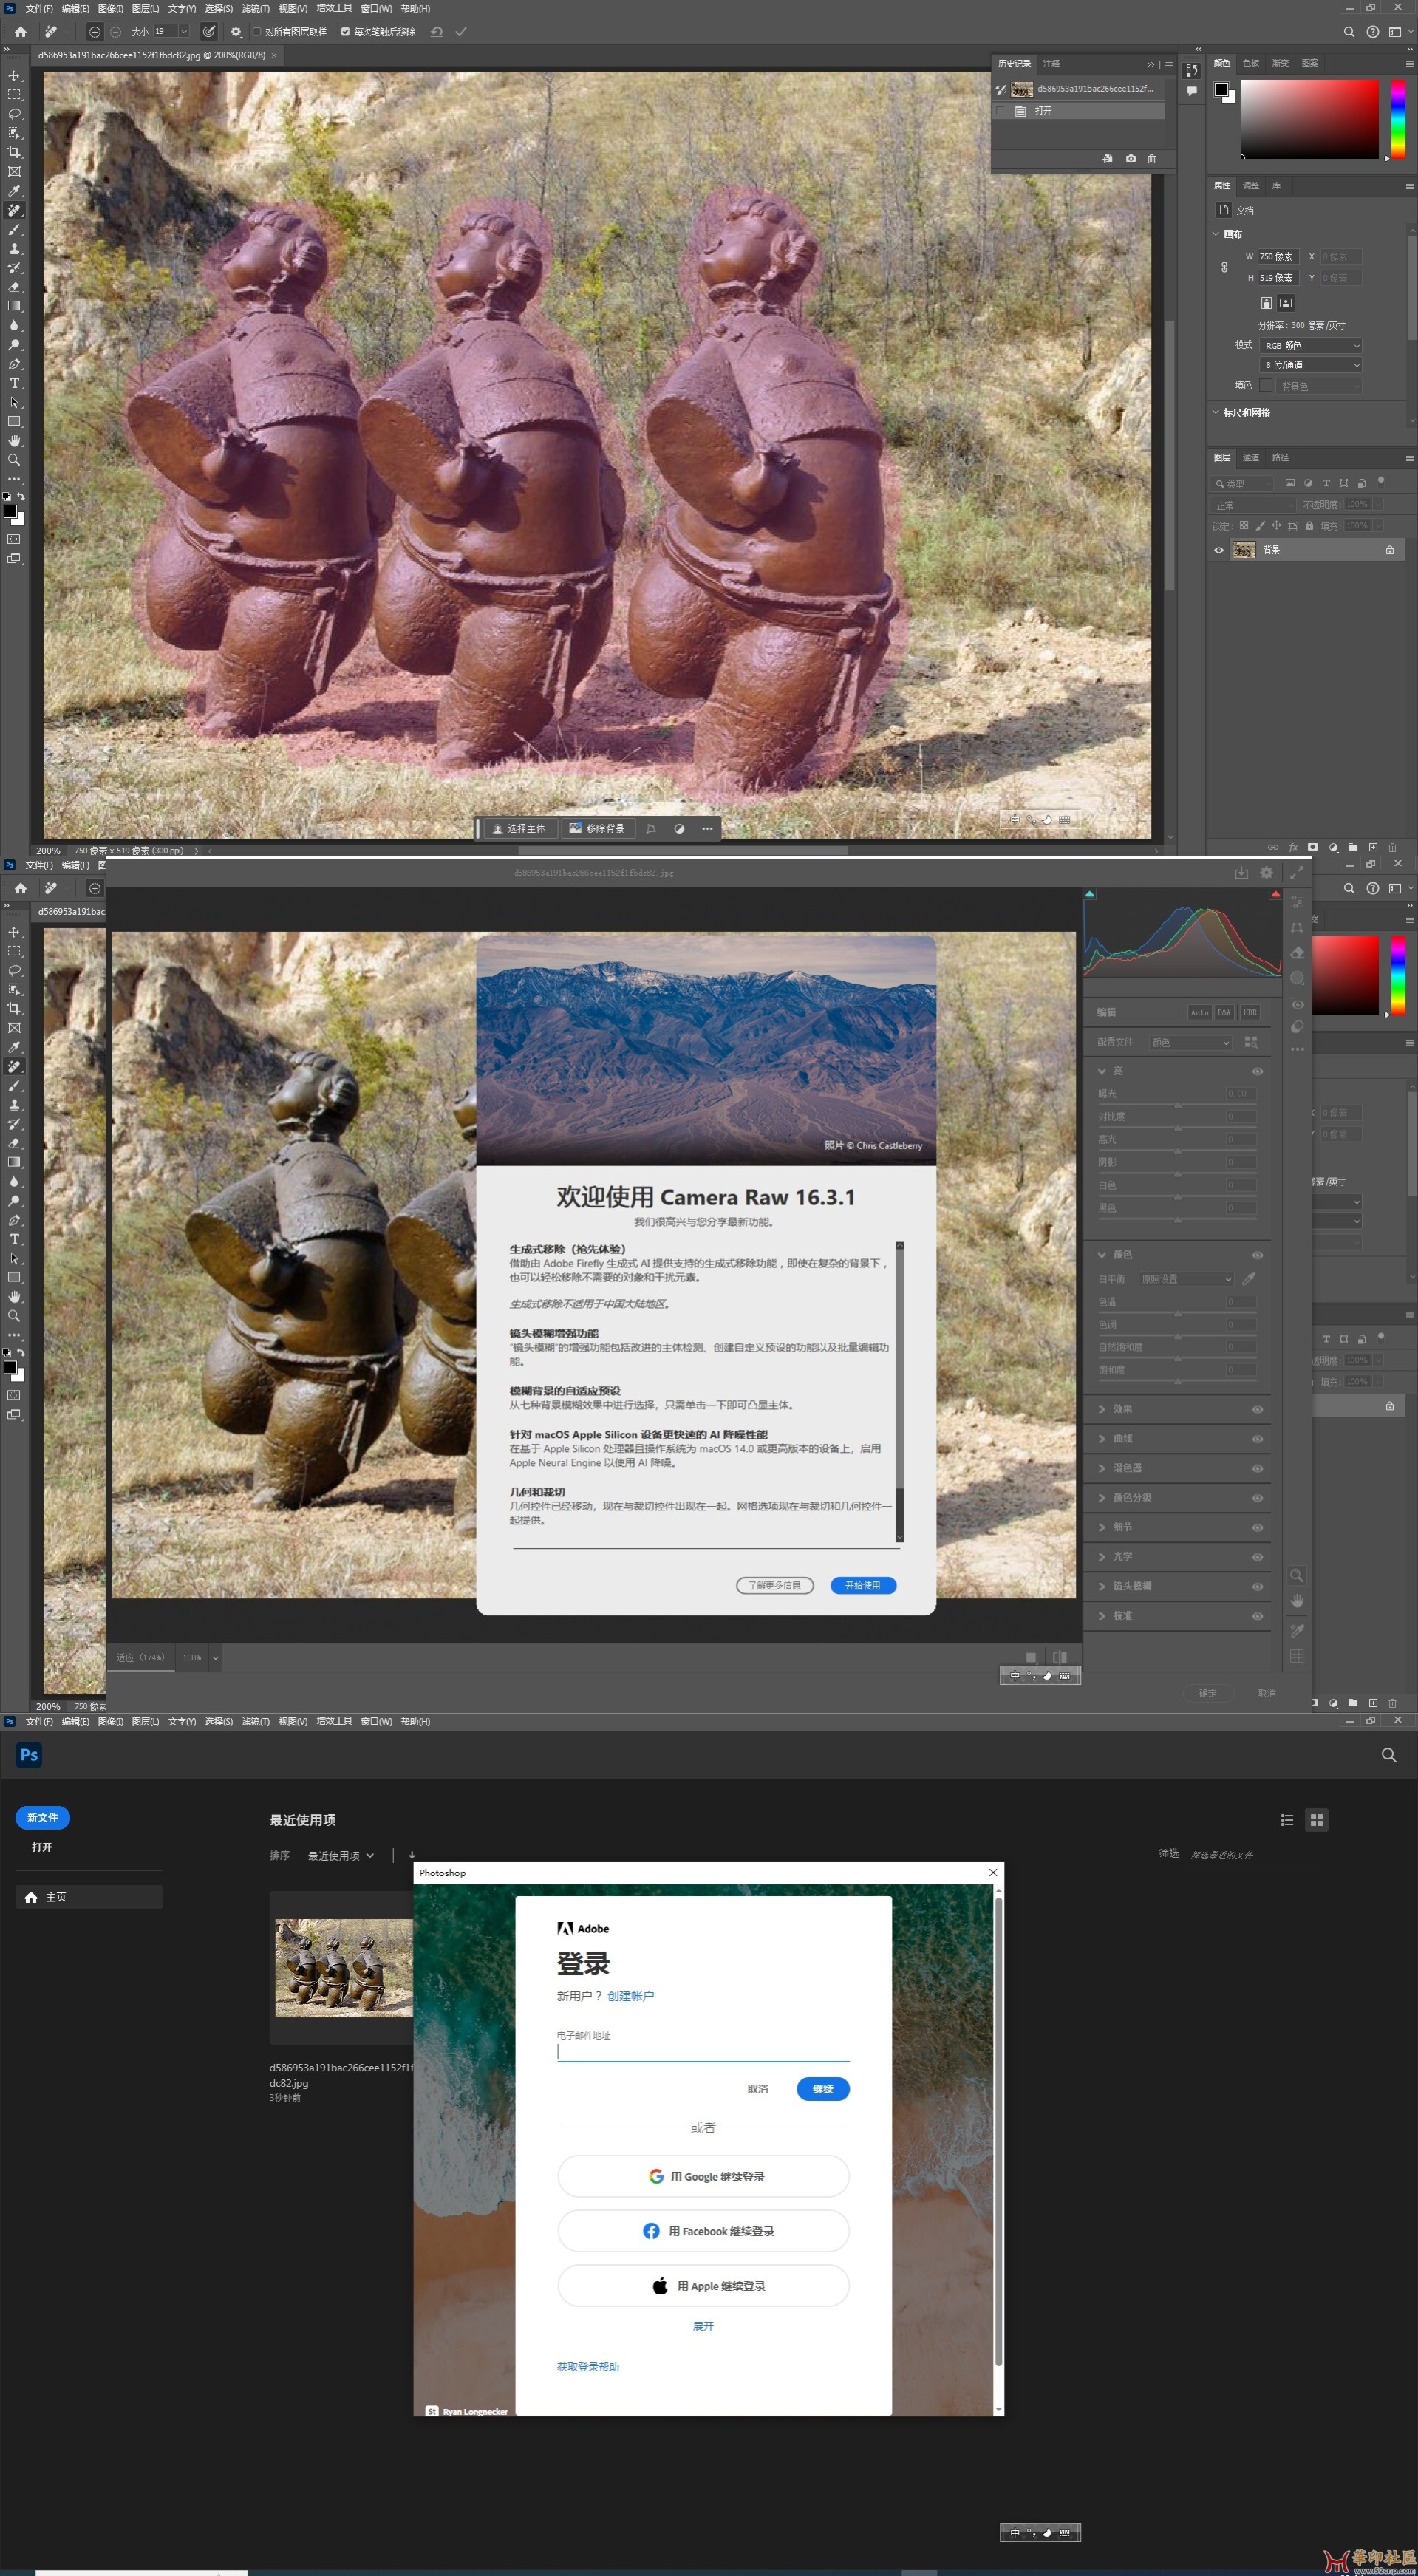
Task: Hide the 背景 layer eye in top window
Action: [1218, 550]
